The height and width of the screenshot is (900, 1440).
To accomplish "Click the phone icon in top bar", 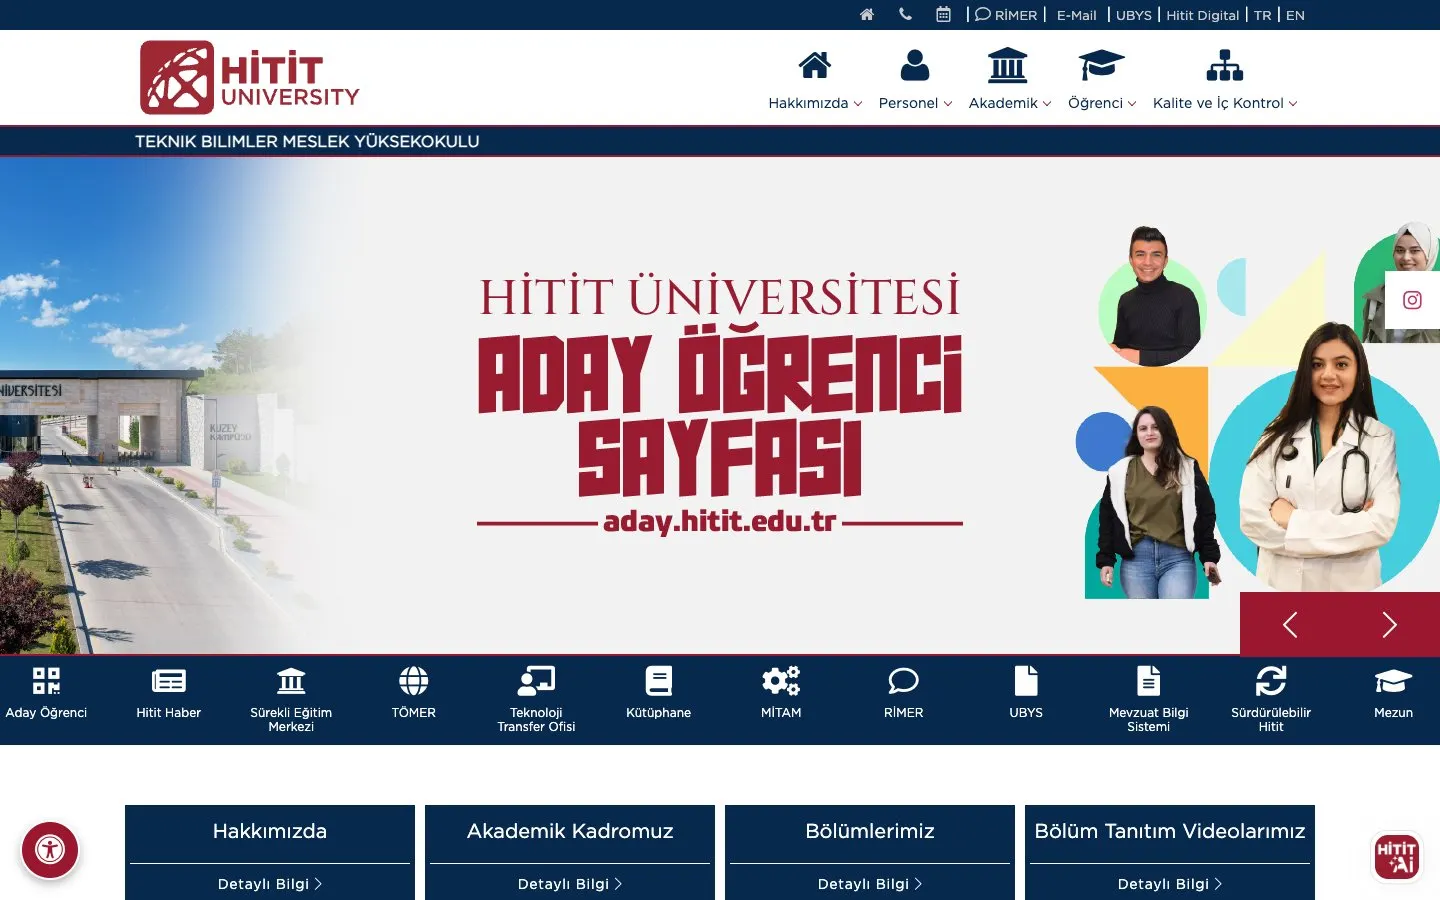I will [905, 15].
